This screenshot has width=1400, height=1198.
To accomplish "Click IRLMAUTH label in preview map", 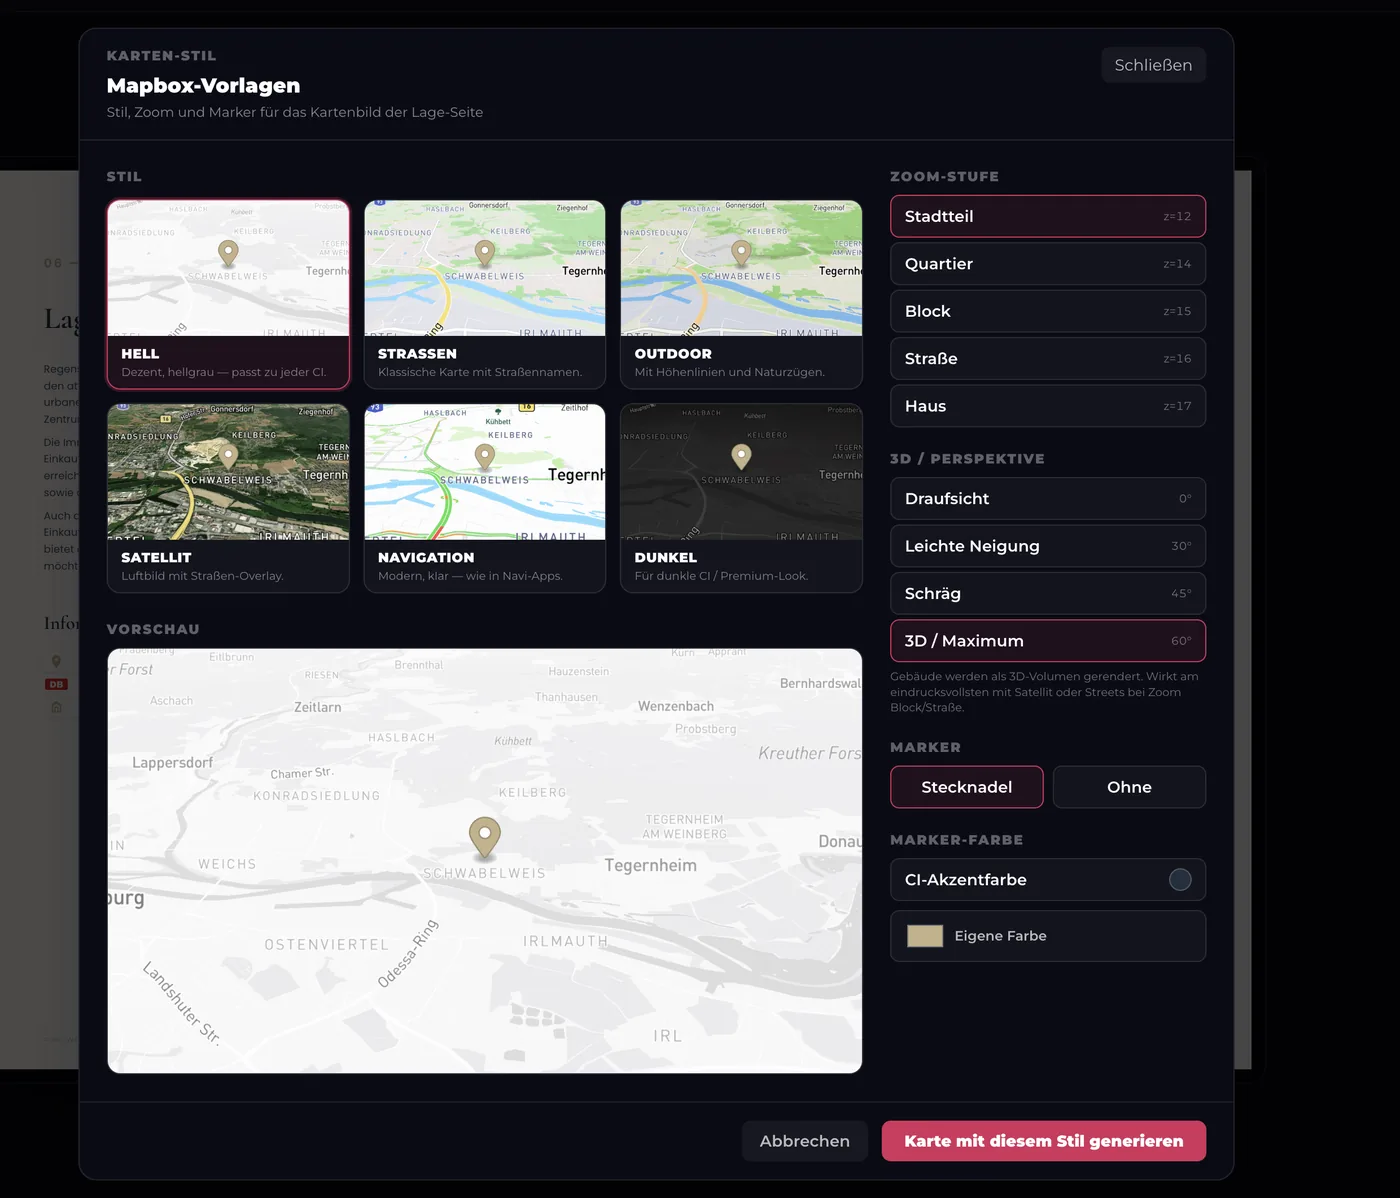I will click(565, 941).
